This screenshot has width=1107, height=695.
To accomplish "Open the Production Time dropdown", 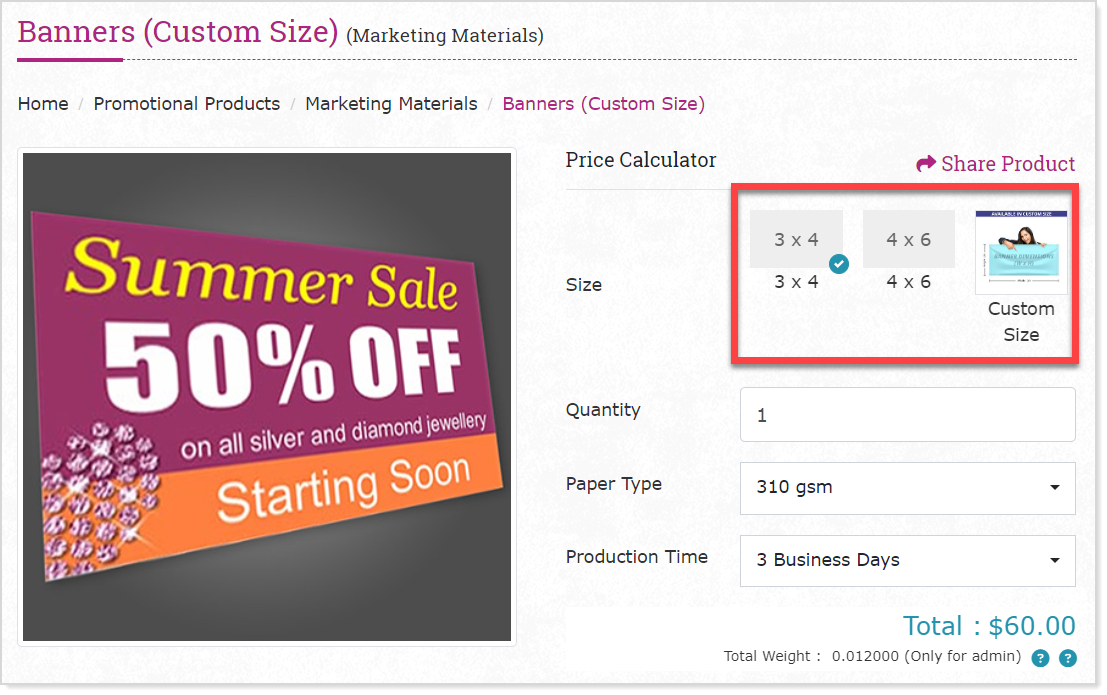I will (907, 561).
